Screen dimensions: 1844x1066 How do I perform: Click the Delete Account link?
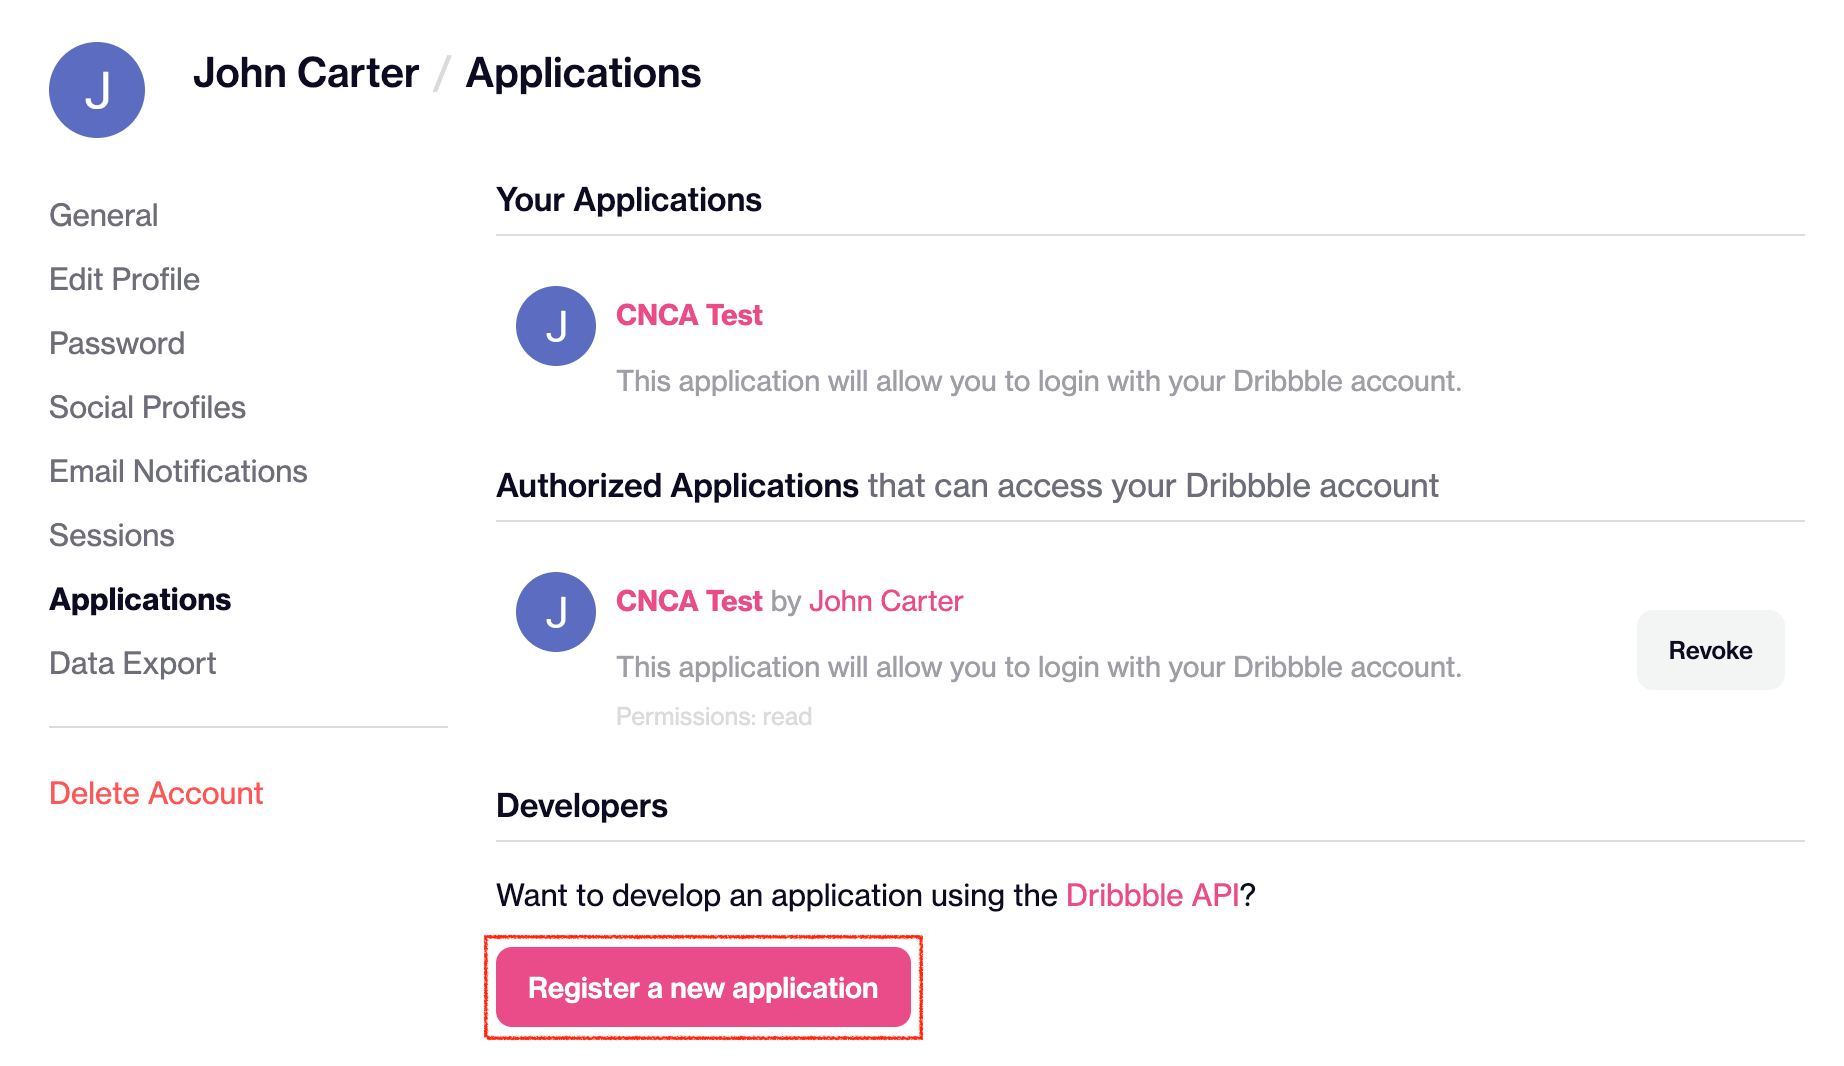point(156,793)
